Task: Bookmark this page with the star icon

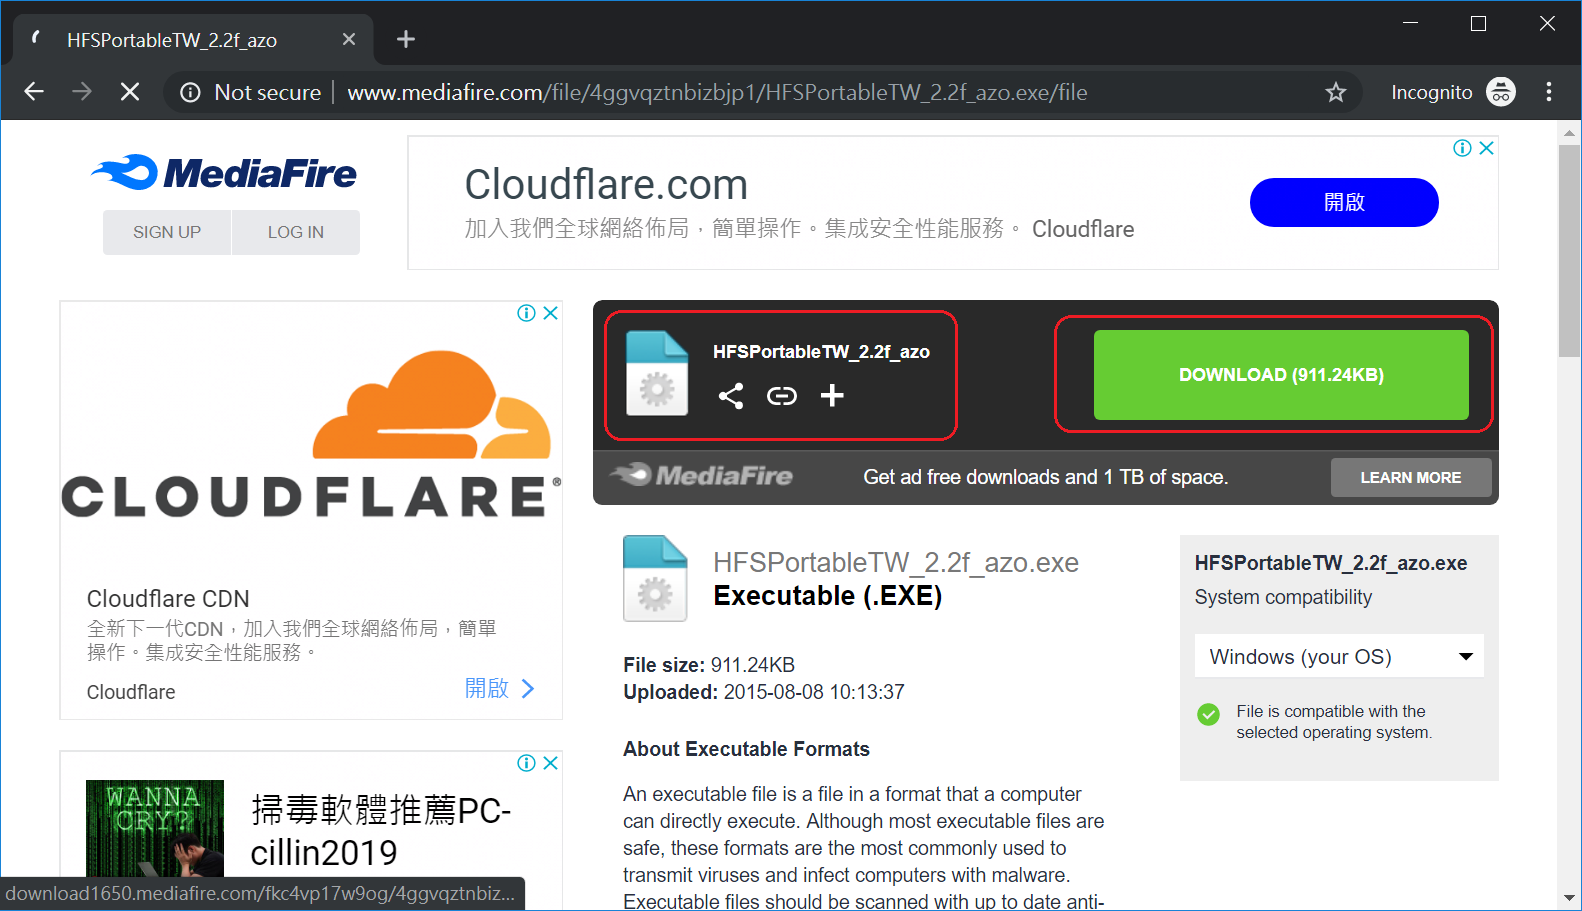Action: 1336,93
